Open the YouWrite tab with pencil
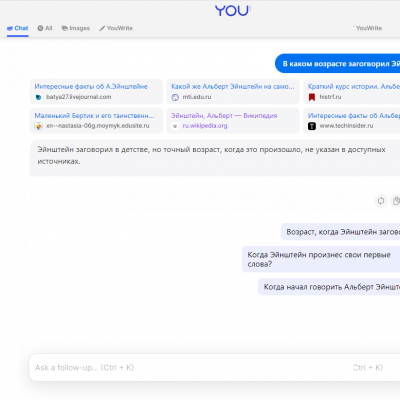This screenshot has width=400, height=400. coord(116,28)
